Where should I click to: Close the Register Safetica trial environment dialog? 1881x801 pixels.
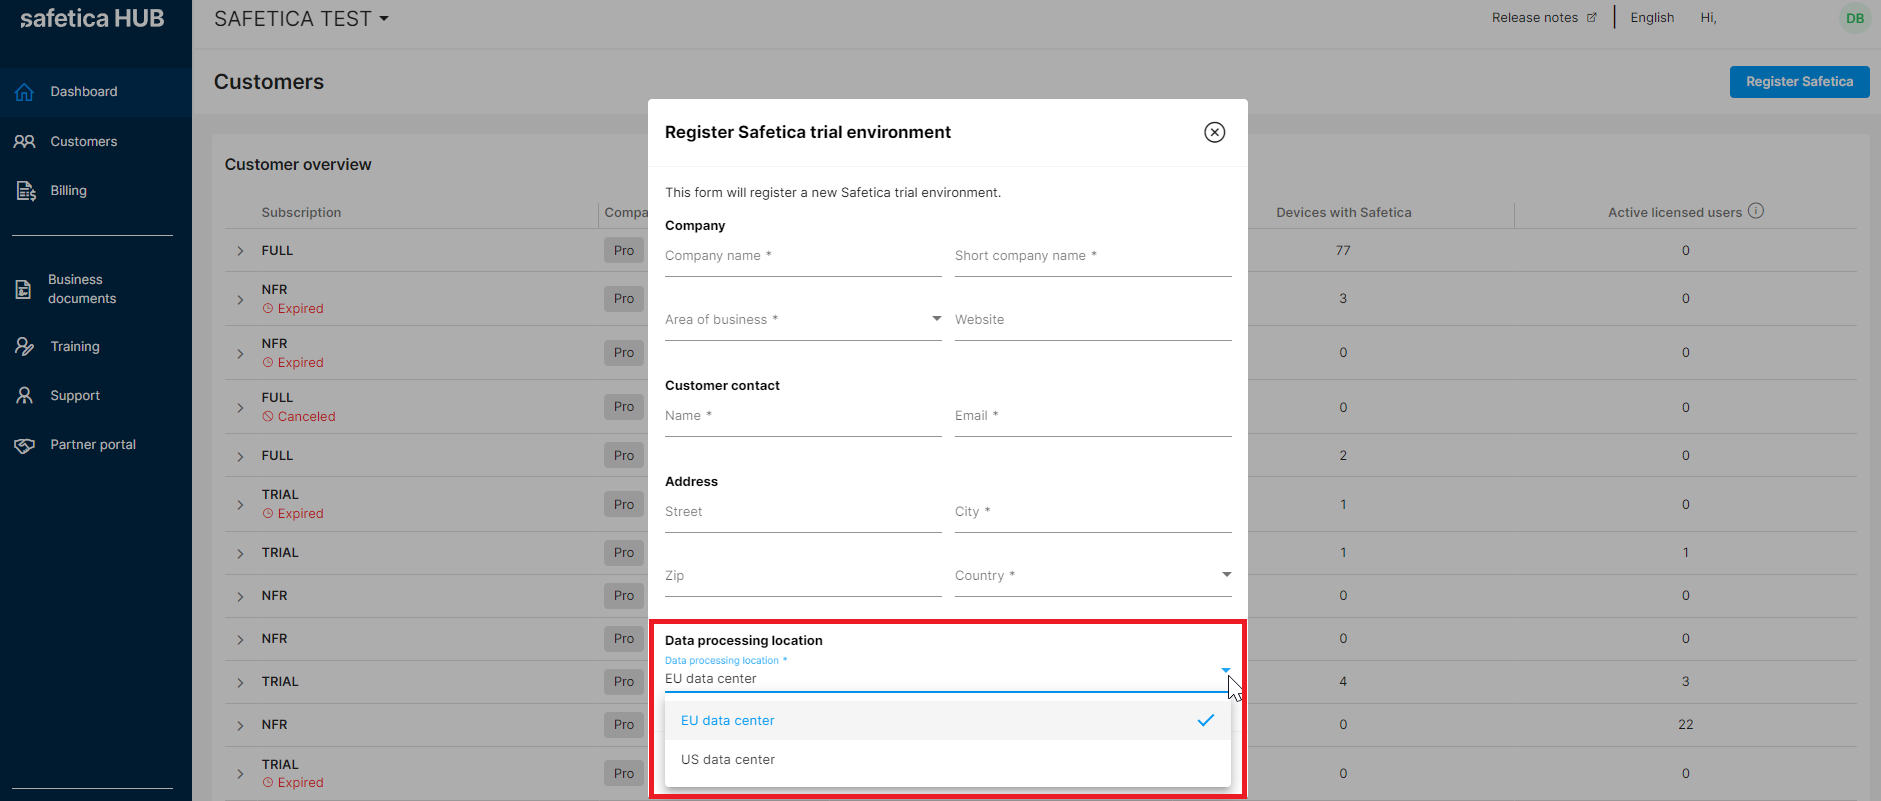pyautogui.click(x=1214, y=132)
